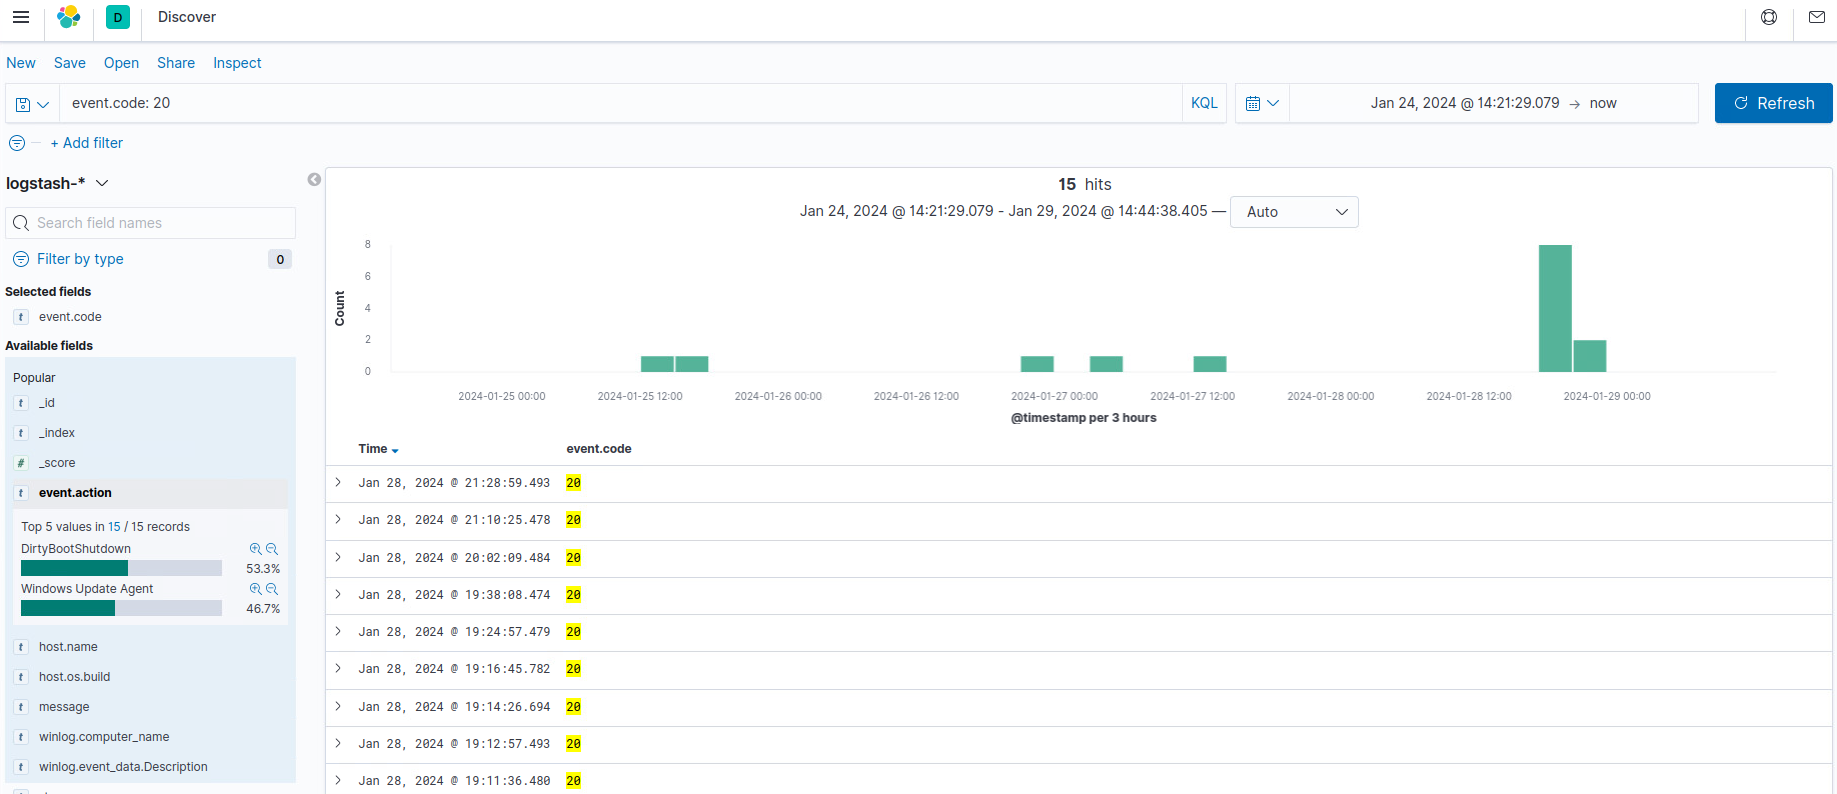This screenshot has height=794, width=1837.
Task: Click Share in the top menu
Action: 176,63
